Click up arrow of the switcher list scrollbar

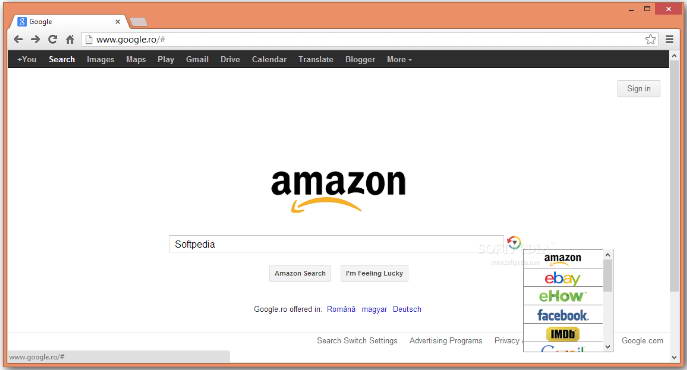(x=608, y=255)
